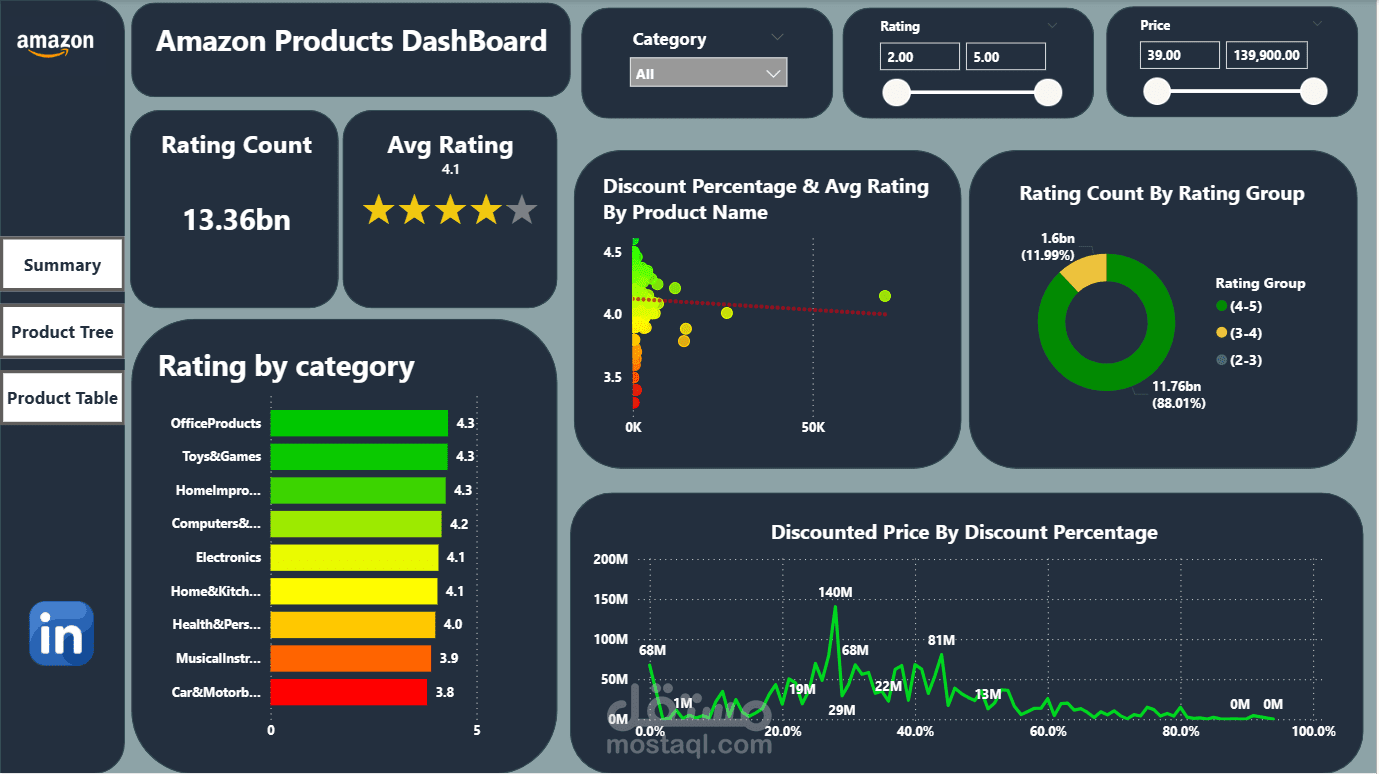Click the Price slider right handle
Screen dimensions: 1379x774
click(x=1313, y=92)
